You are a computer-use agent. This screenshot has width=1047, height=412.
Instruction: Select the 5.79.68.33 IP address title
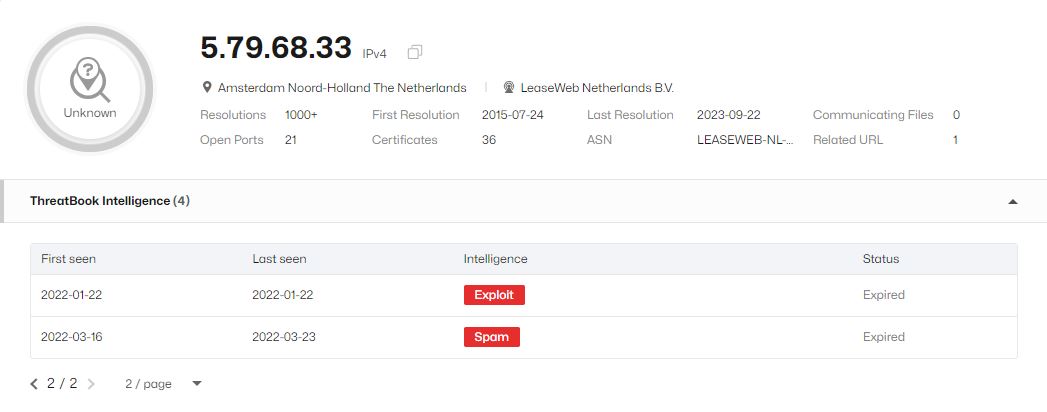coord(276,48)
